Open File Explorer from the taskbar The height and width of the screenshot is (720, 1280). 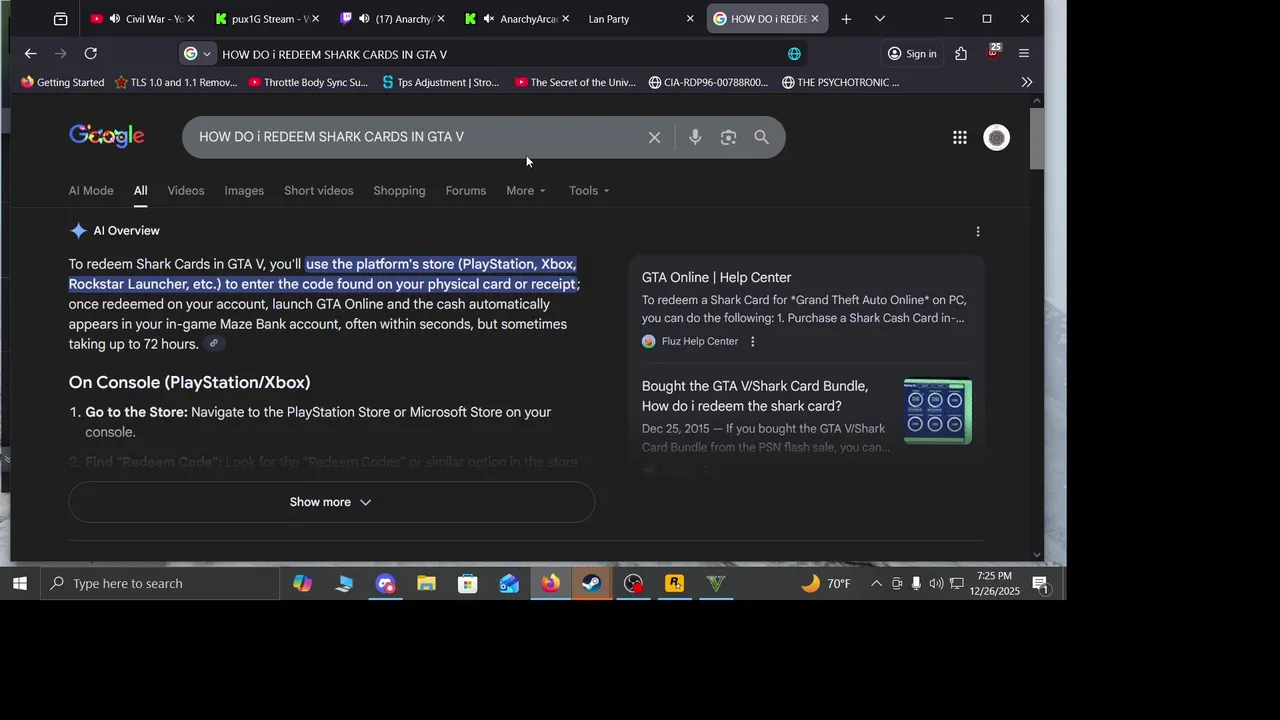point(427,584)
